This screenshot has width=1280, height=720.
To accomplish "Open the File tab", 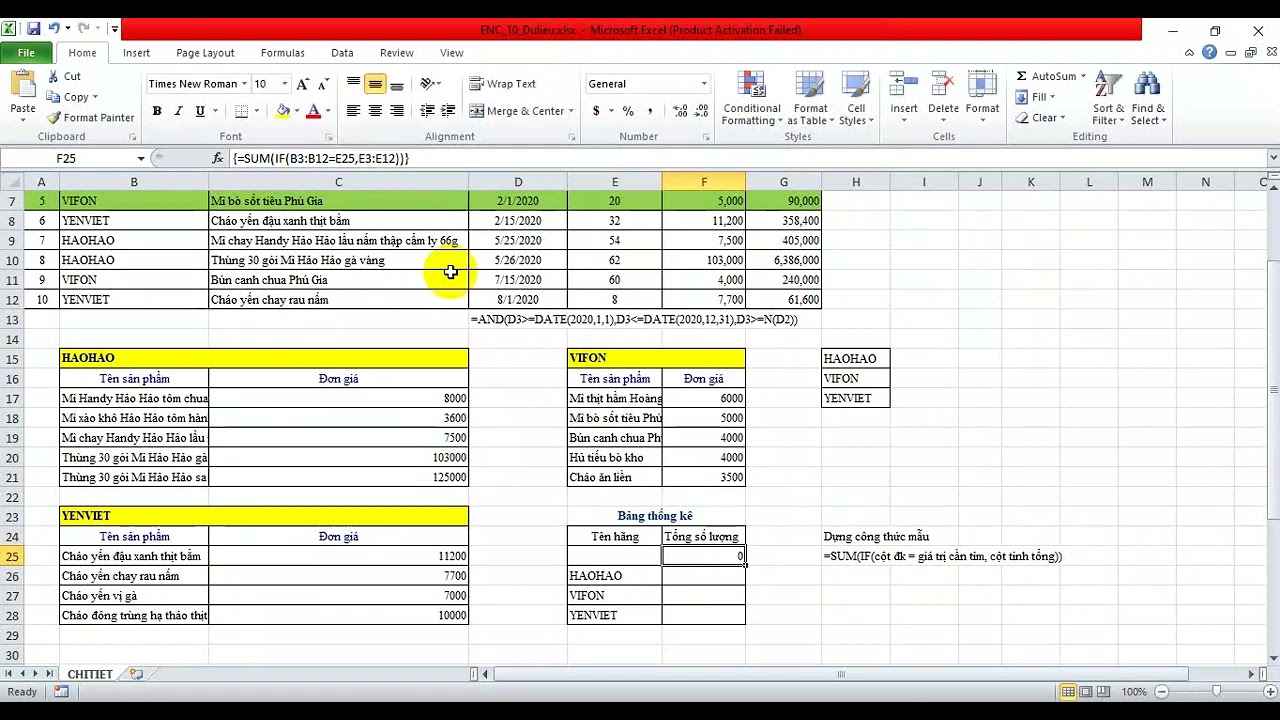I will coord(26,53).
